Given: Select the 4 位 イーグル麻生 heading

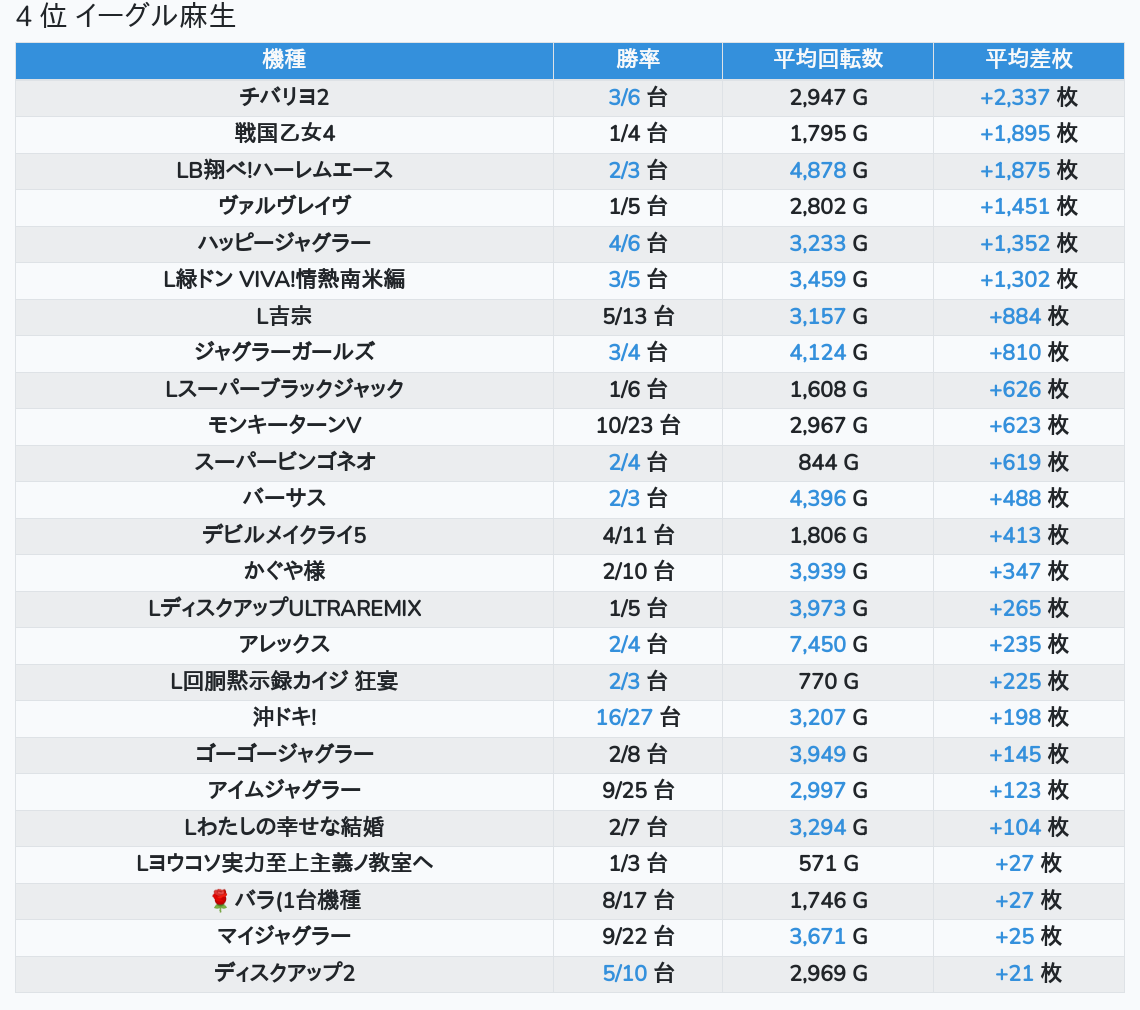Looking at the screenshot, I should (x=126, y=16).
